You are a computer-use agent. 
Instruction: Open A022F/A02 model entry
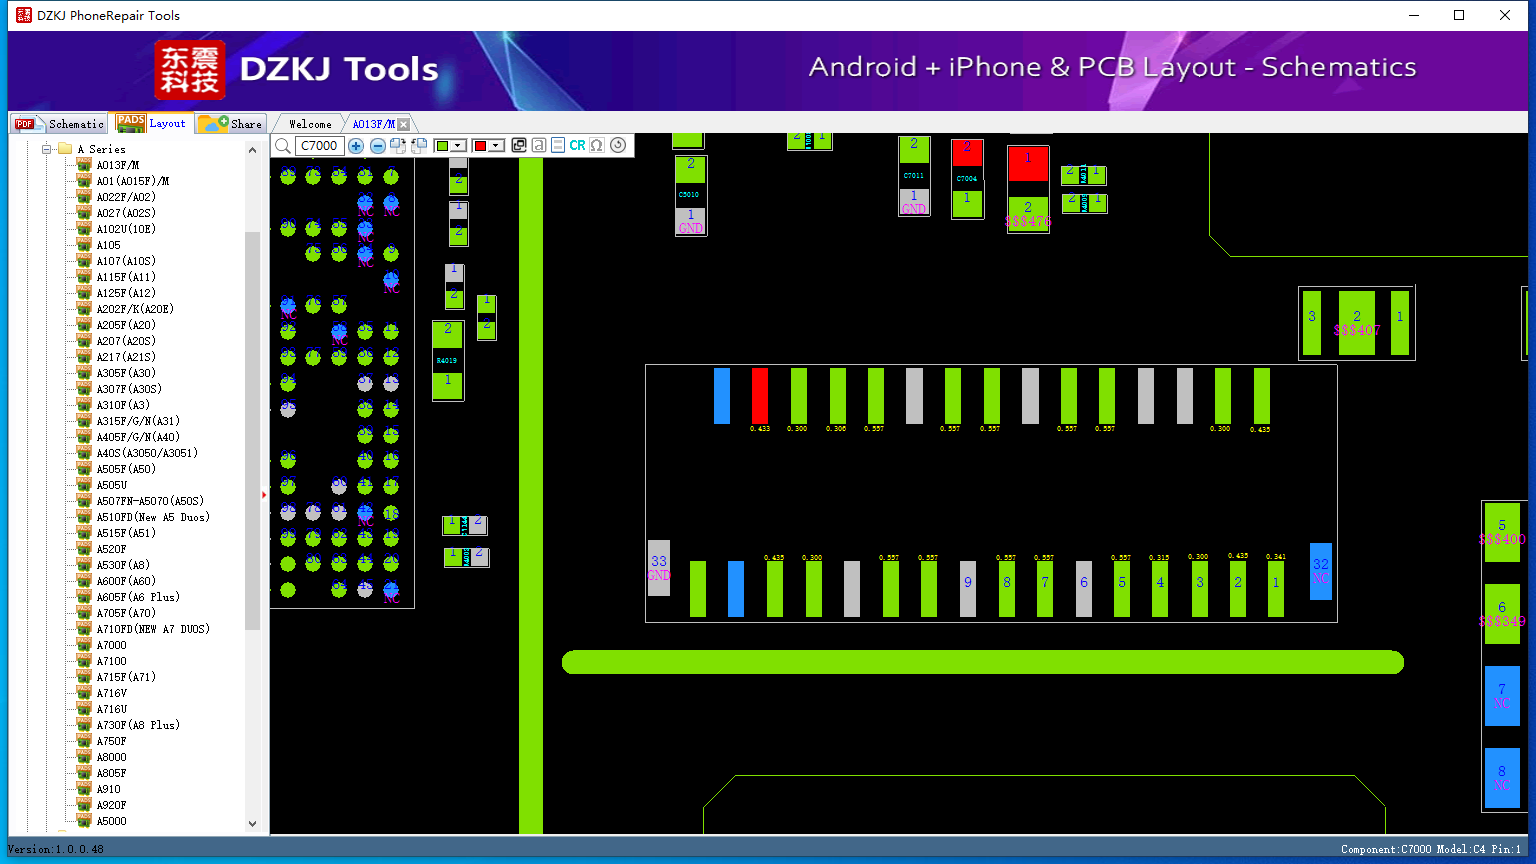tap(126, 197)
